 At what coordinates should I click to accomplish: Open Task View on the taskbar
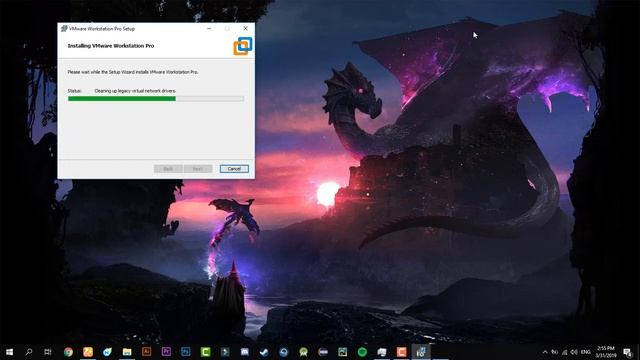[48, 352]
